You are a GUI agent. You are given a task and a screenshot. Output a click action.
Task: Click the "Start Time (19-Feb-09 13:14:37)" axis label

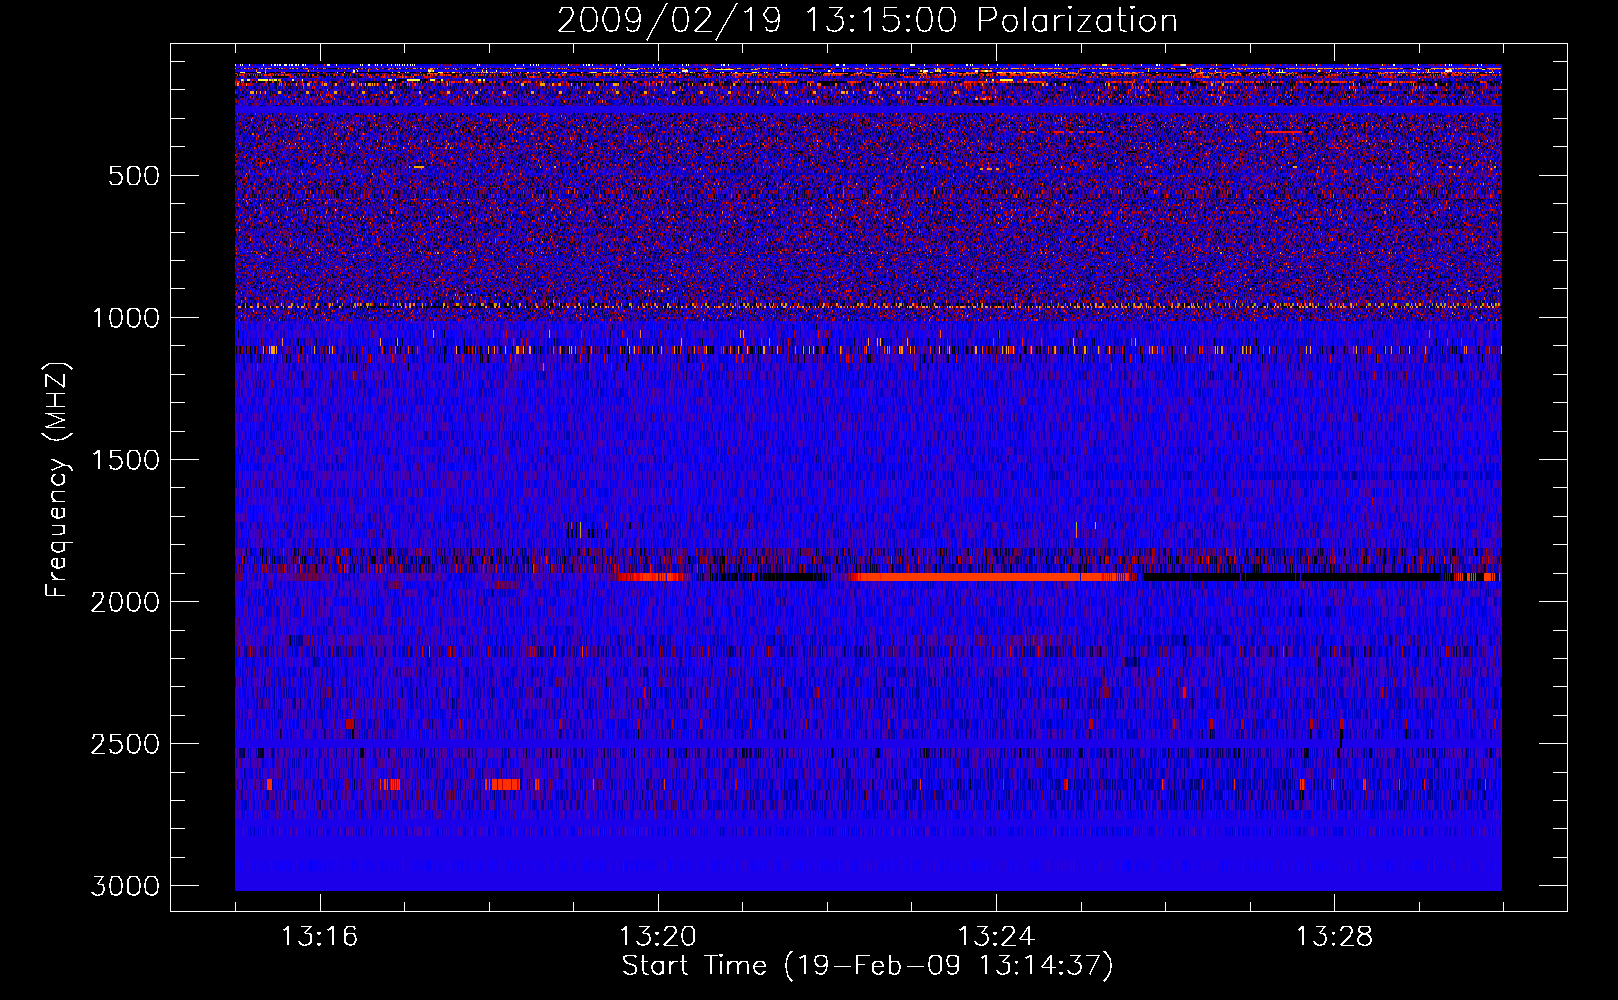[867, 966]
